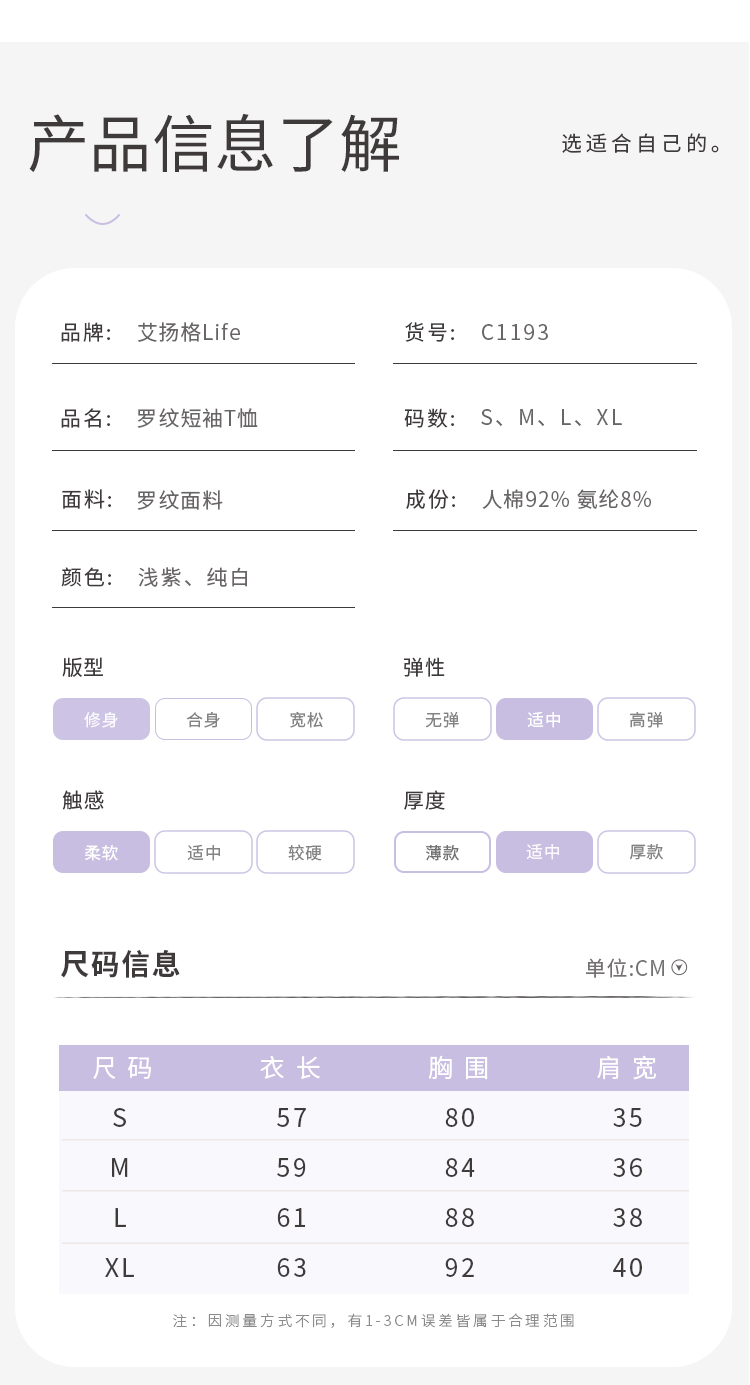Click the 尺码 column header

point(122,1068)
